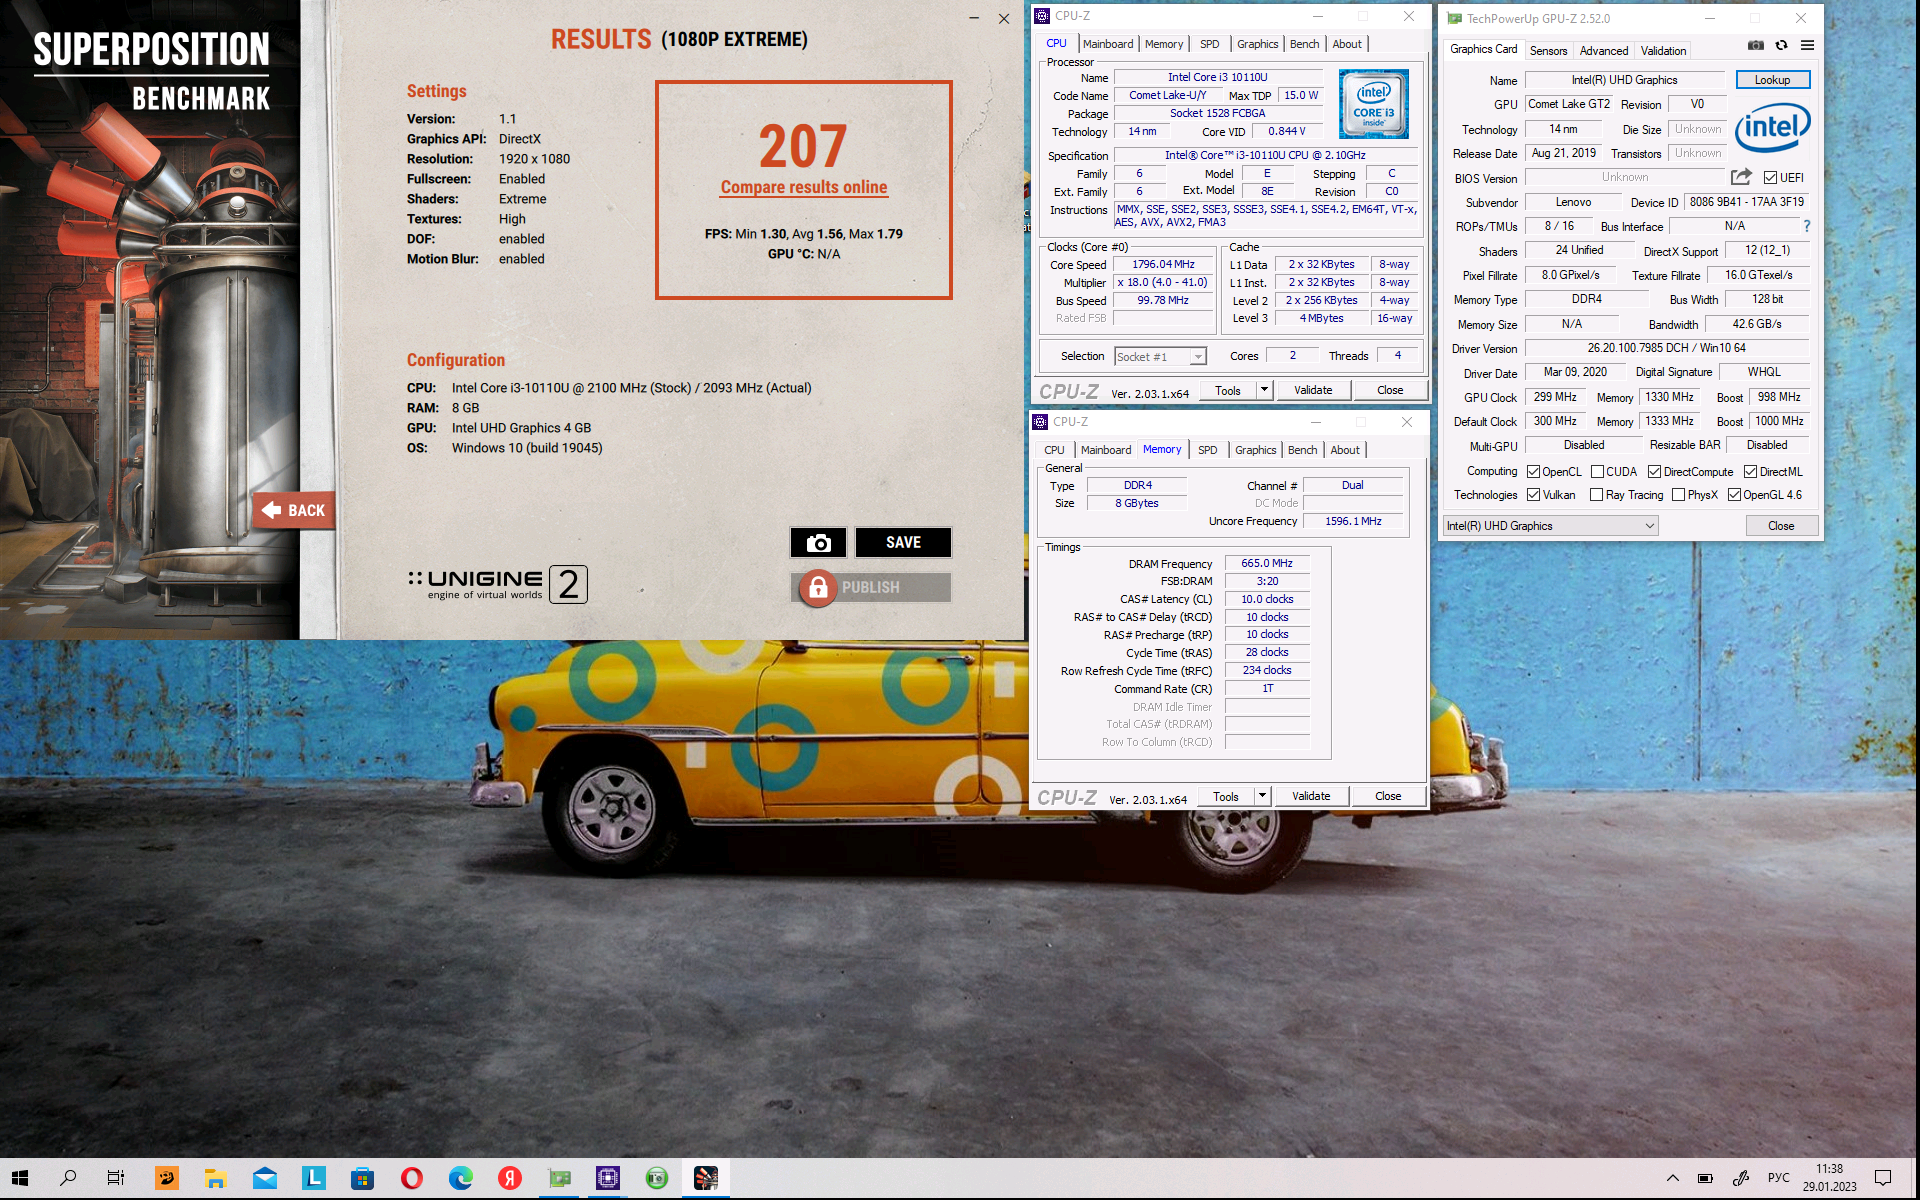Open the Intel(R) UHD Graphics GPU selector dropdown

pos(1550,526)
